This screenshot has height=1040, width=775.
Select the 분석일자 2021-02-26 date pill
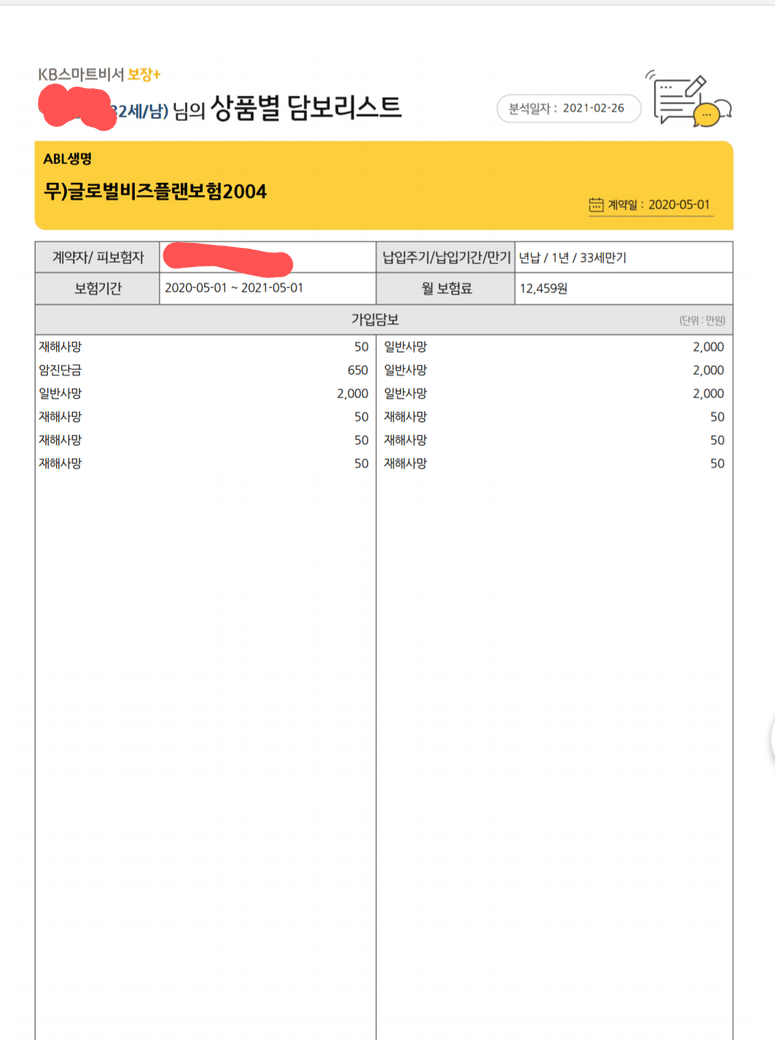pyautogui.click(x=568, y=108)
